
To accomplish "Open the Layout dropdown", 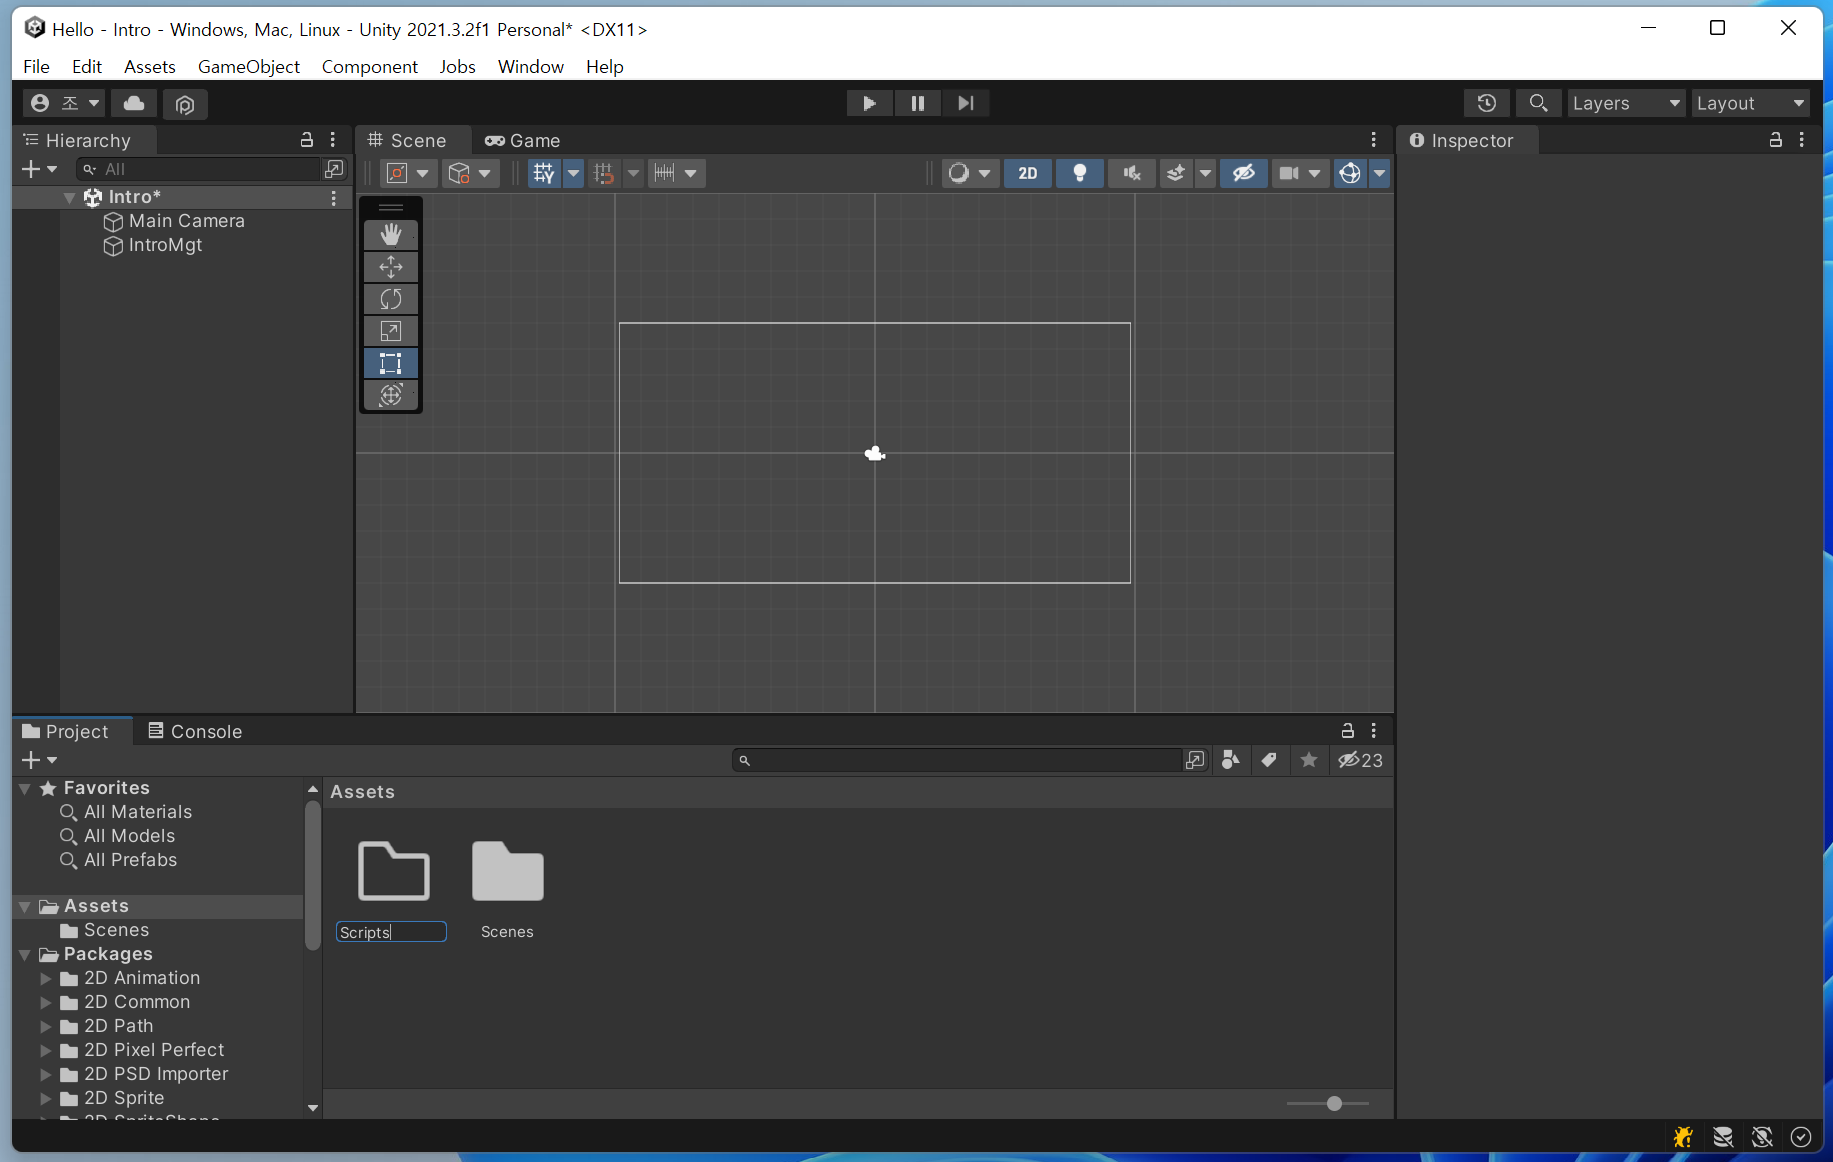I will pyautogui.click(x=1751, y=103).
